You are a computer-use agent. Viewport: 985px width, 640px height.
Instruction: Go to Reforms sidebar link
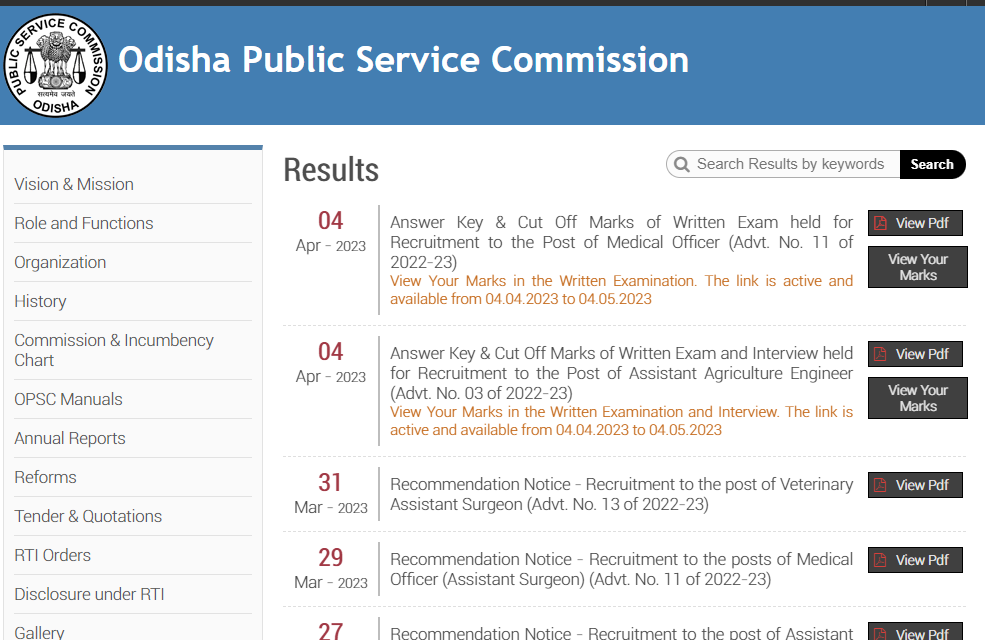click(45, 477)
